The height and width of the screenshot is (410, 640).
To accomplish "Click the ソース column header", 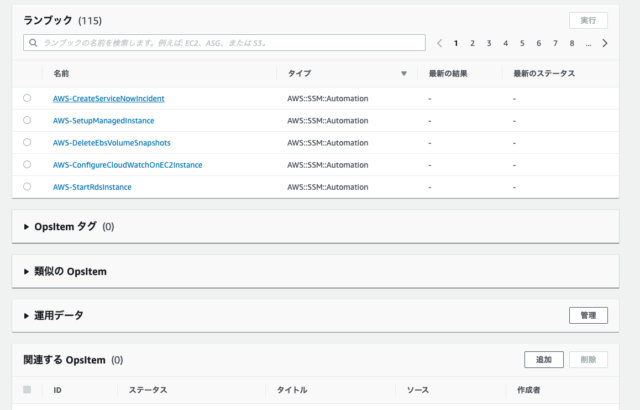I will (x=418, y=390).
